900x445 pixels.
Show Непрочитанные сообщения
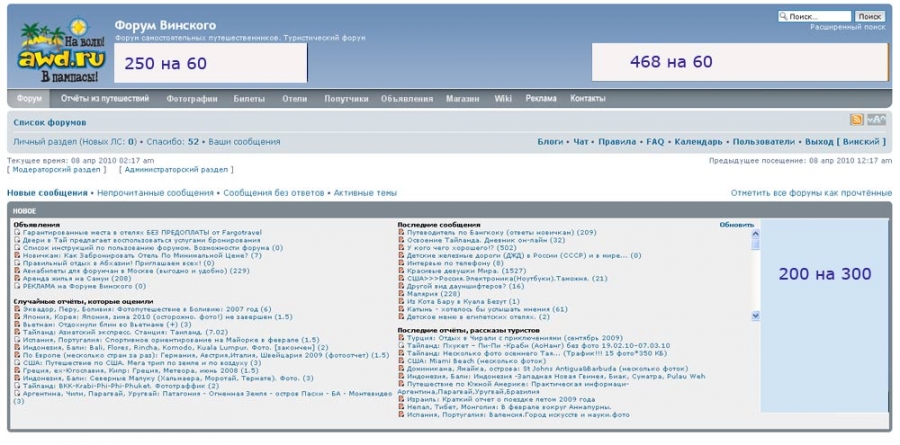tap(155, 193)
